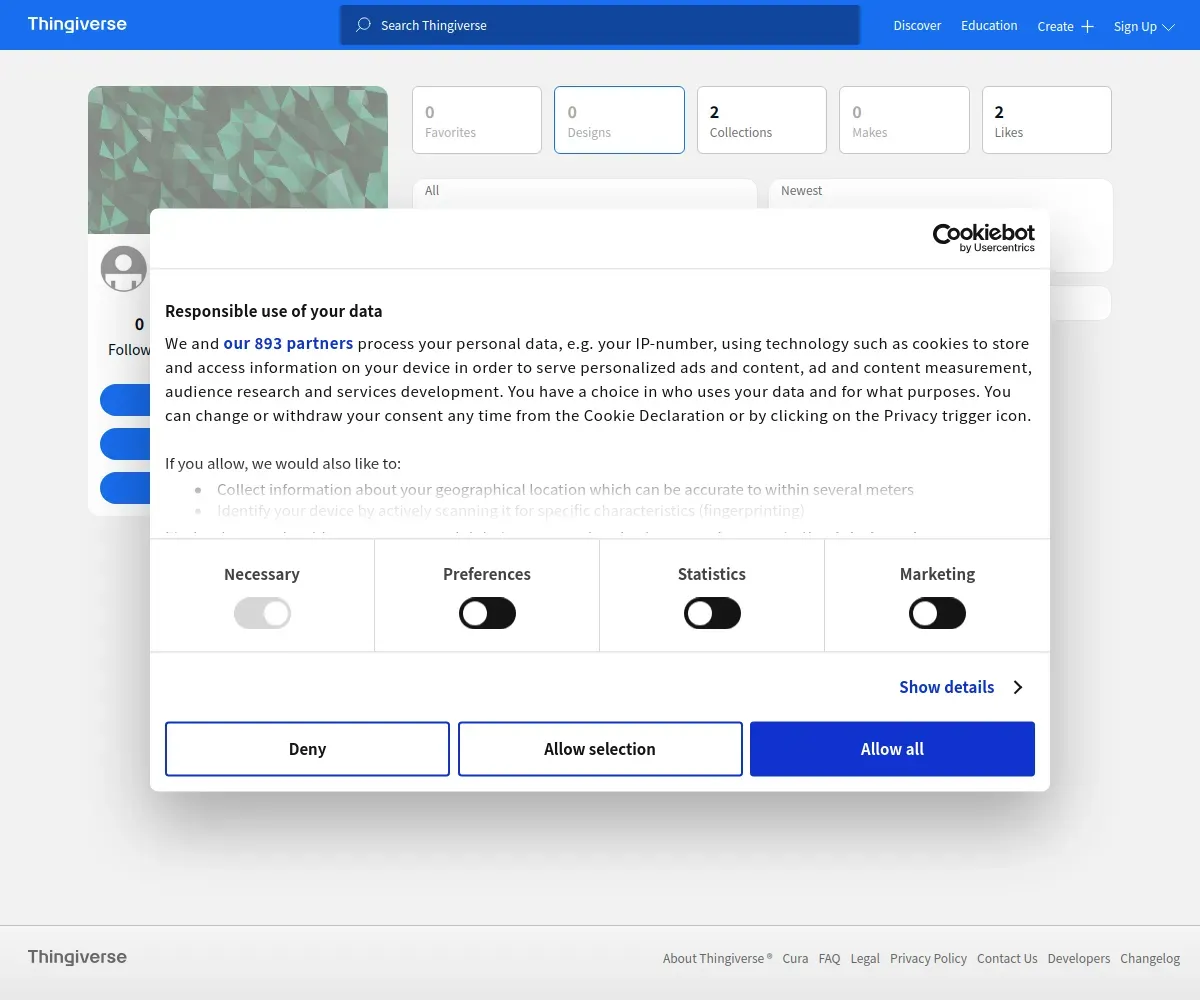Screen dimensions: 1200x1000
Task: Enable the Marketing cookies switch
Action: 937,613
